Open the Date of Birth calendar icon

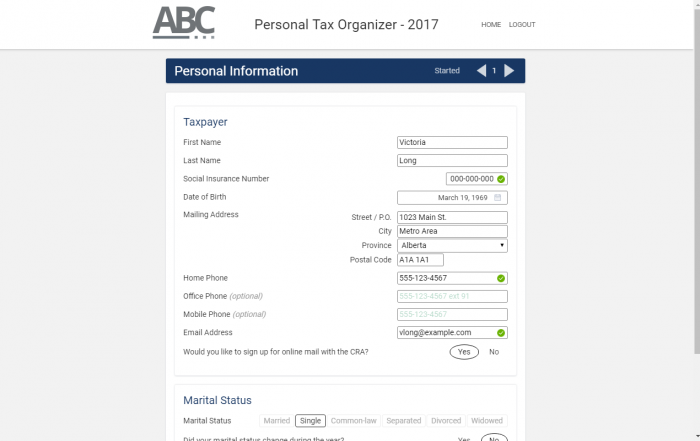498,197
